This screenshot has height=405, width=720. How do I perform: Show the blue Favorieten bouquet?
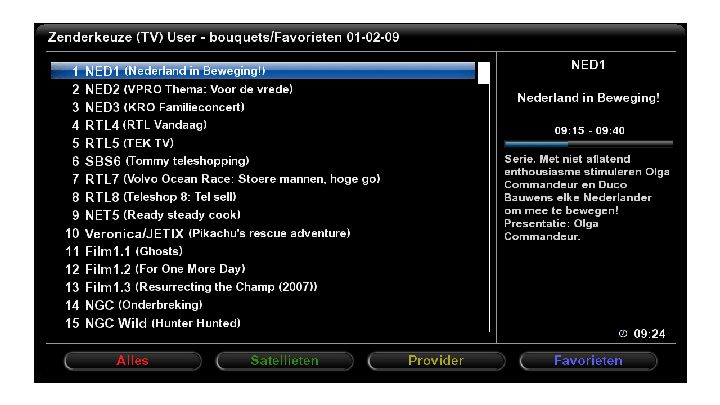point(588,360)
